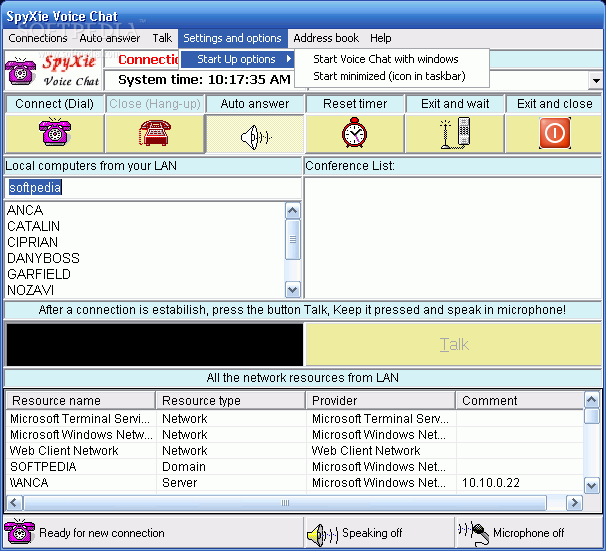Image resolution: width=606 pixels, height=551 pixels.
Task: Click resources table scroll right arrow
Action: (x=574, y=503)
